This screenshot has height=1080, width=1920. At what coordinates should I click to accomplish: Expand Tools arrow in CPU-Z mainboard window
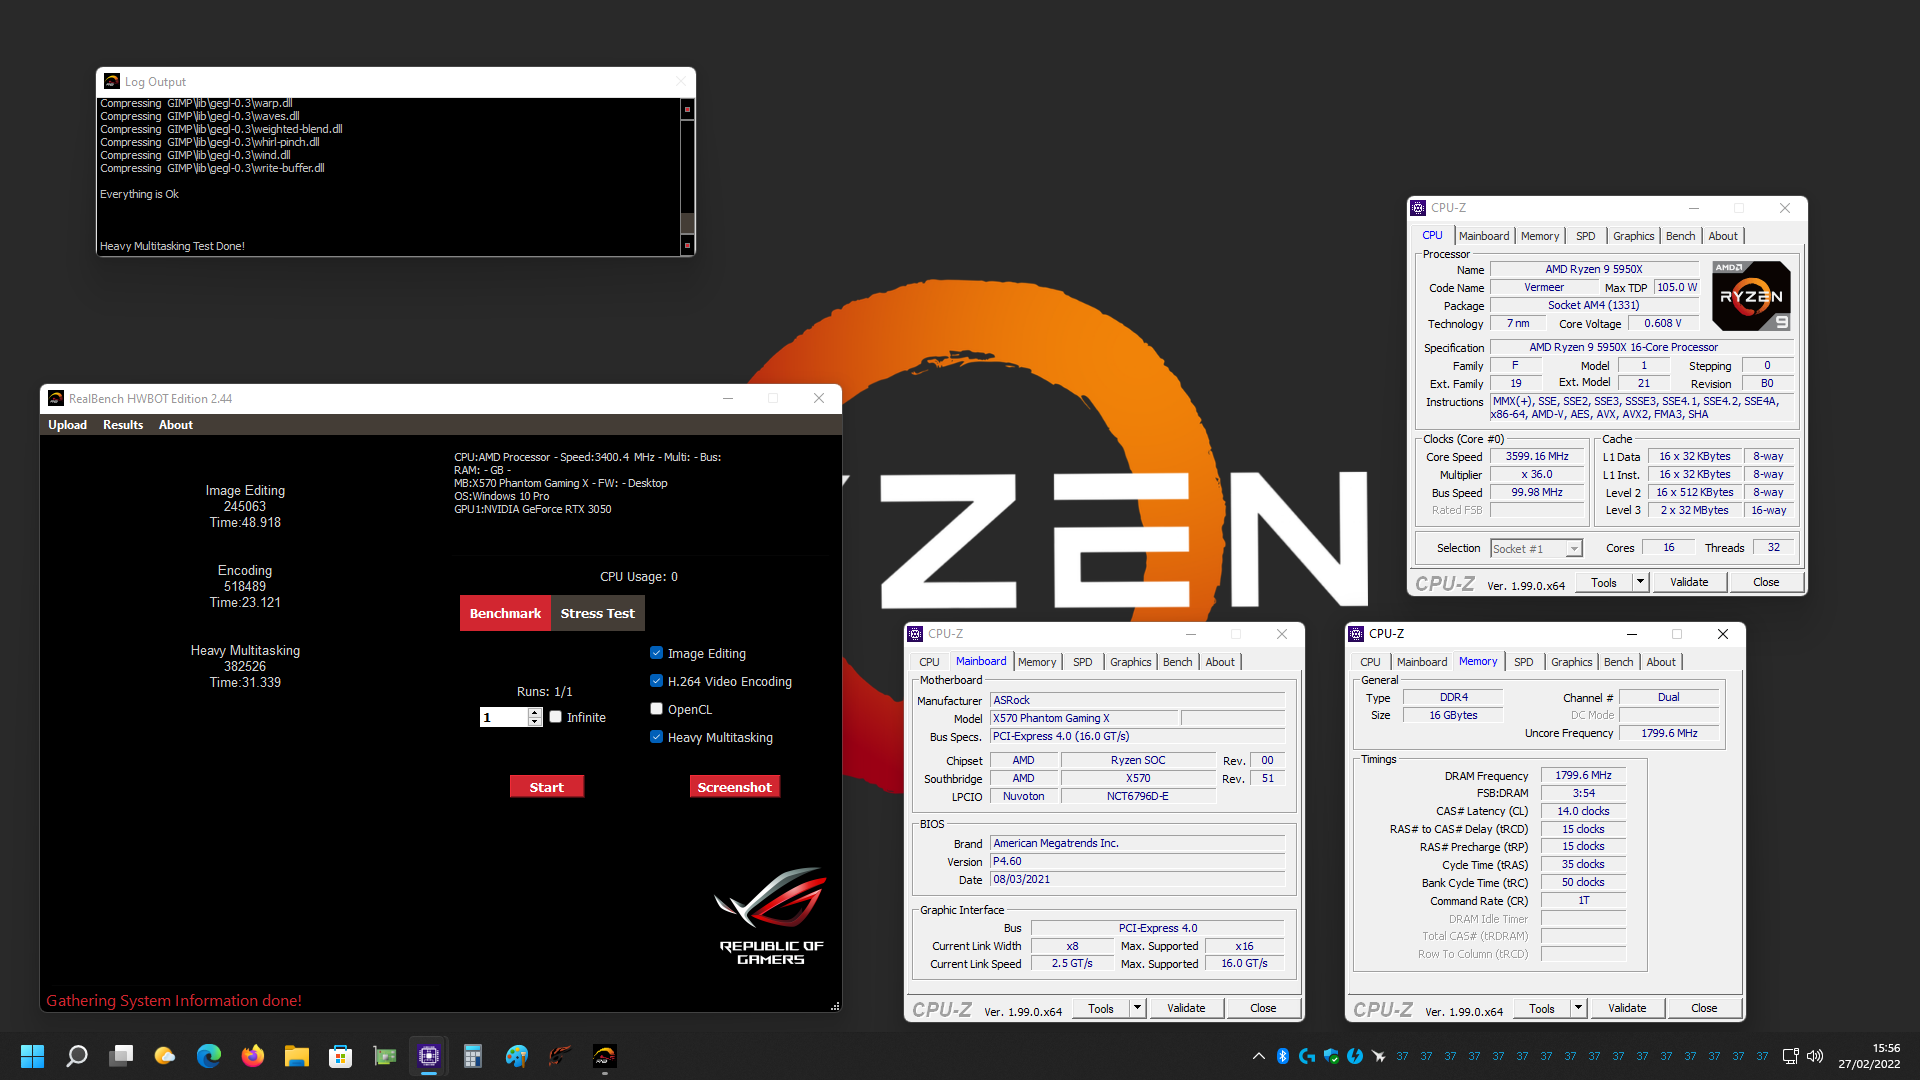click(1137, 1008)
